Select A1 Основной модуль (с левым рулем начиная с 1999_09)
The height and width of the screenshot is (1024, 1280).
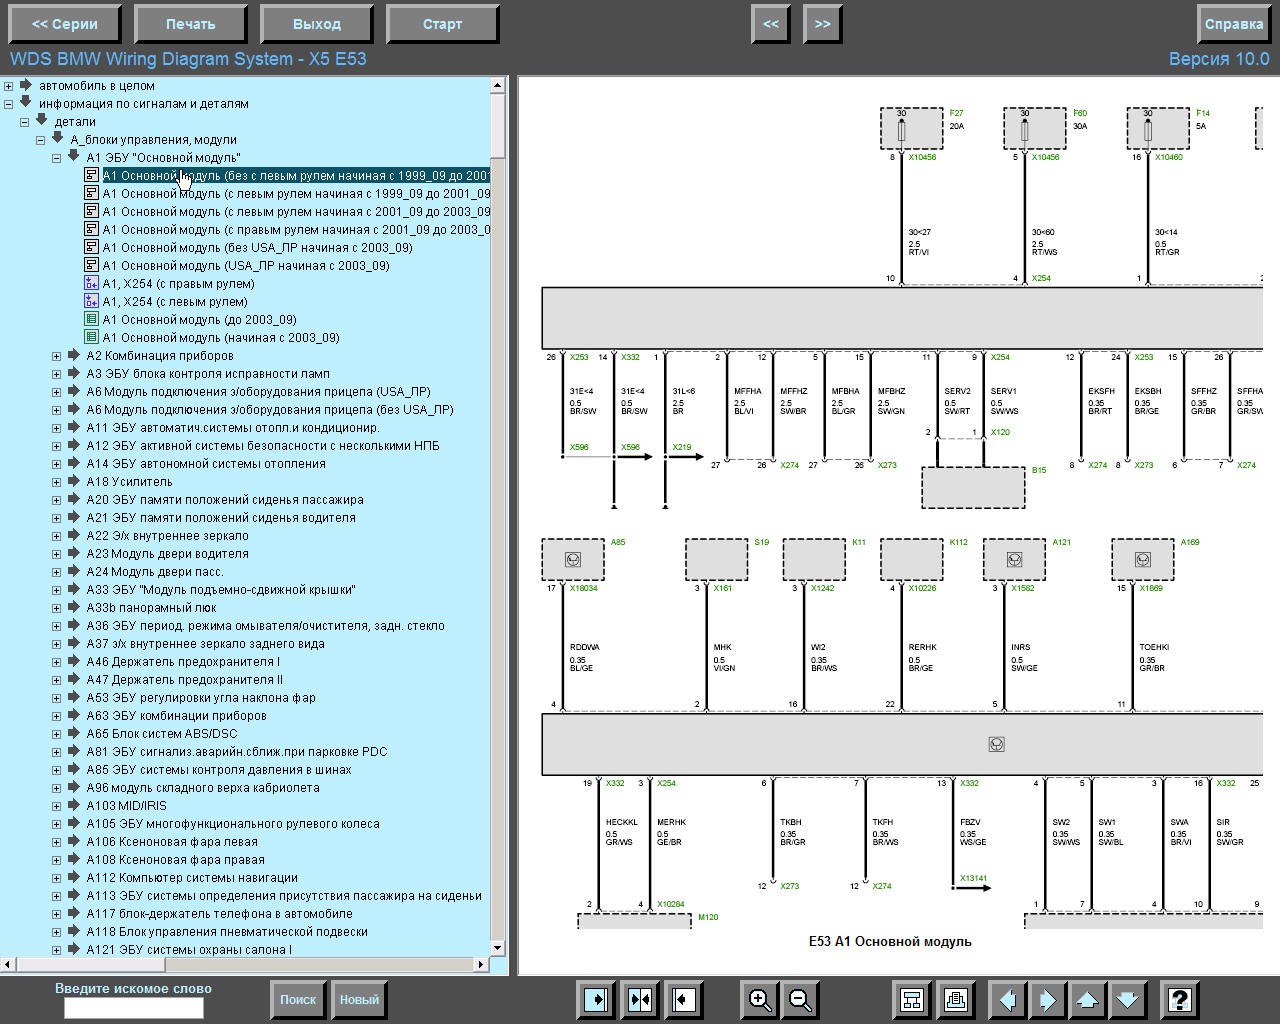tap(296, 193)
